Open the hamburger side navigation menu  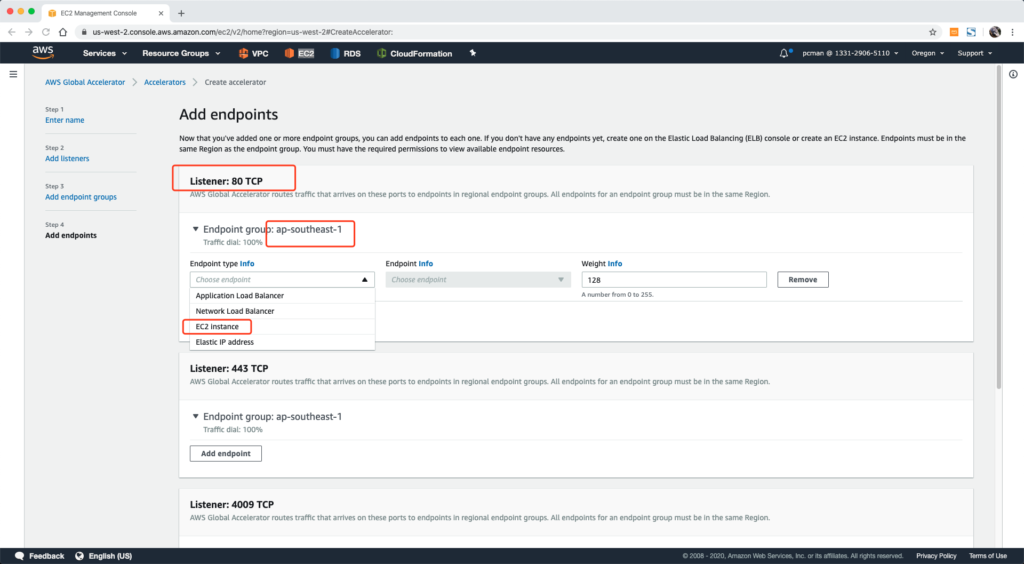(x=13, y=74)
